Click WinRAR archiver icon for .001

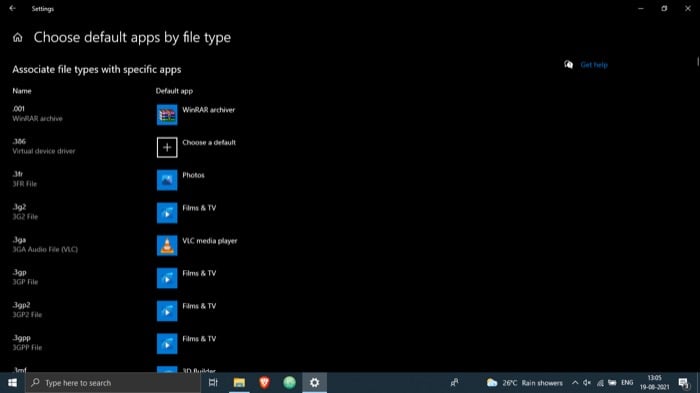click(167, 115)
